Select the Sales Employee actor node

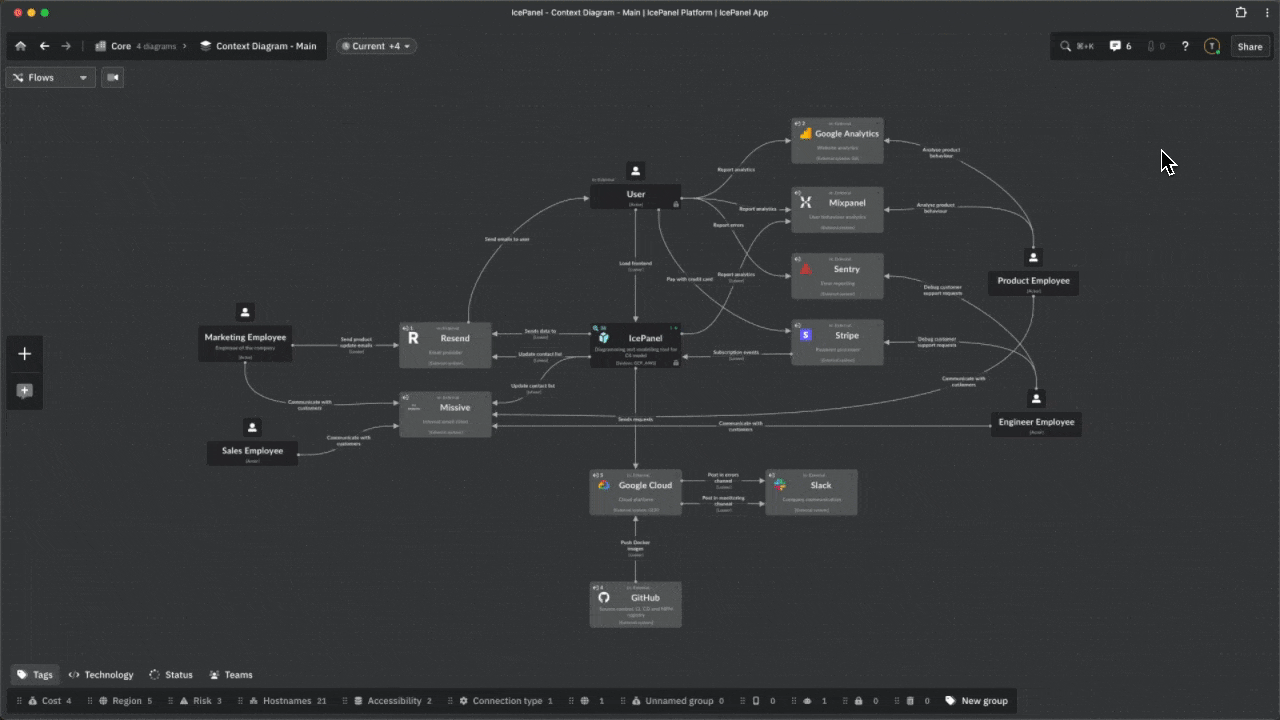tap(252, 453)
